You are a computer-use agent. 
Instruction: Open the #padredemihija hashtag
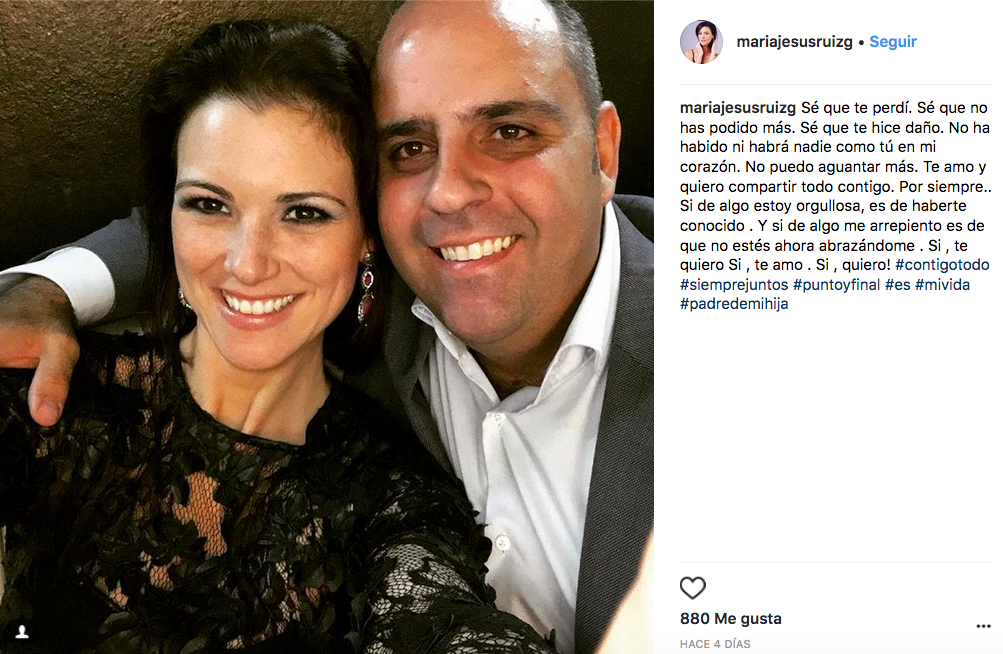coord(734,304)
